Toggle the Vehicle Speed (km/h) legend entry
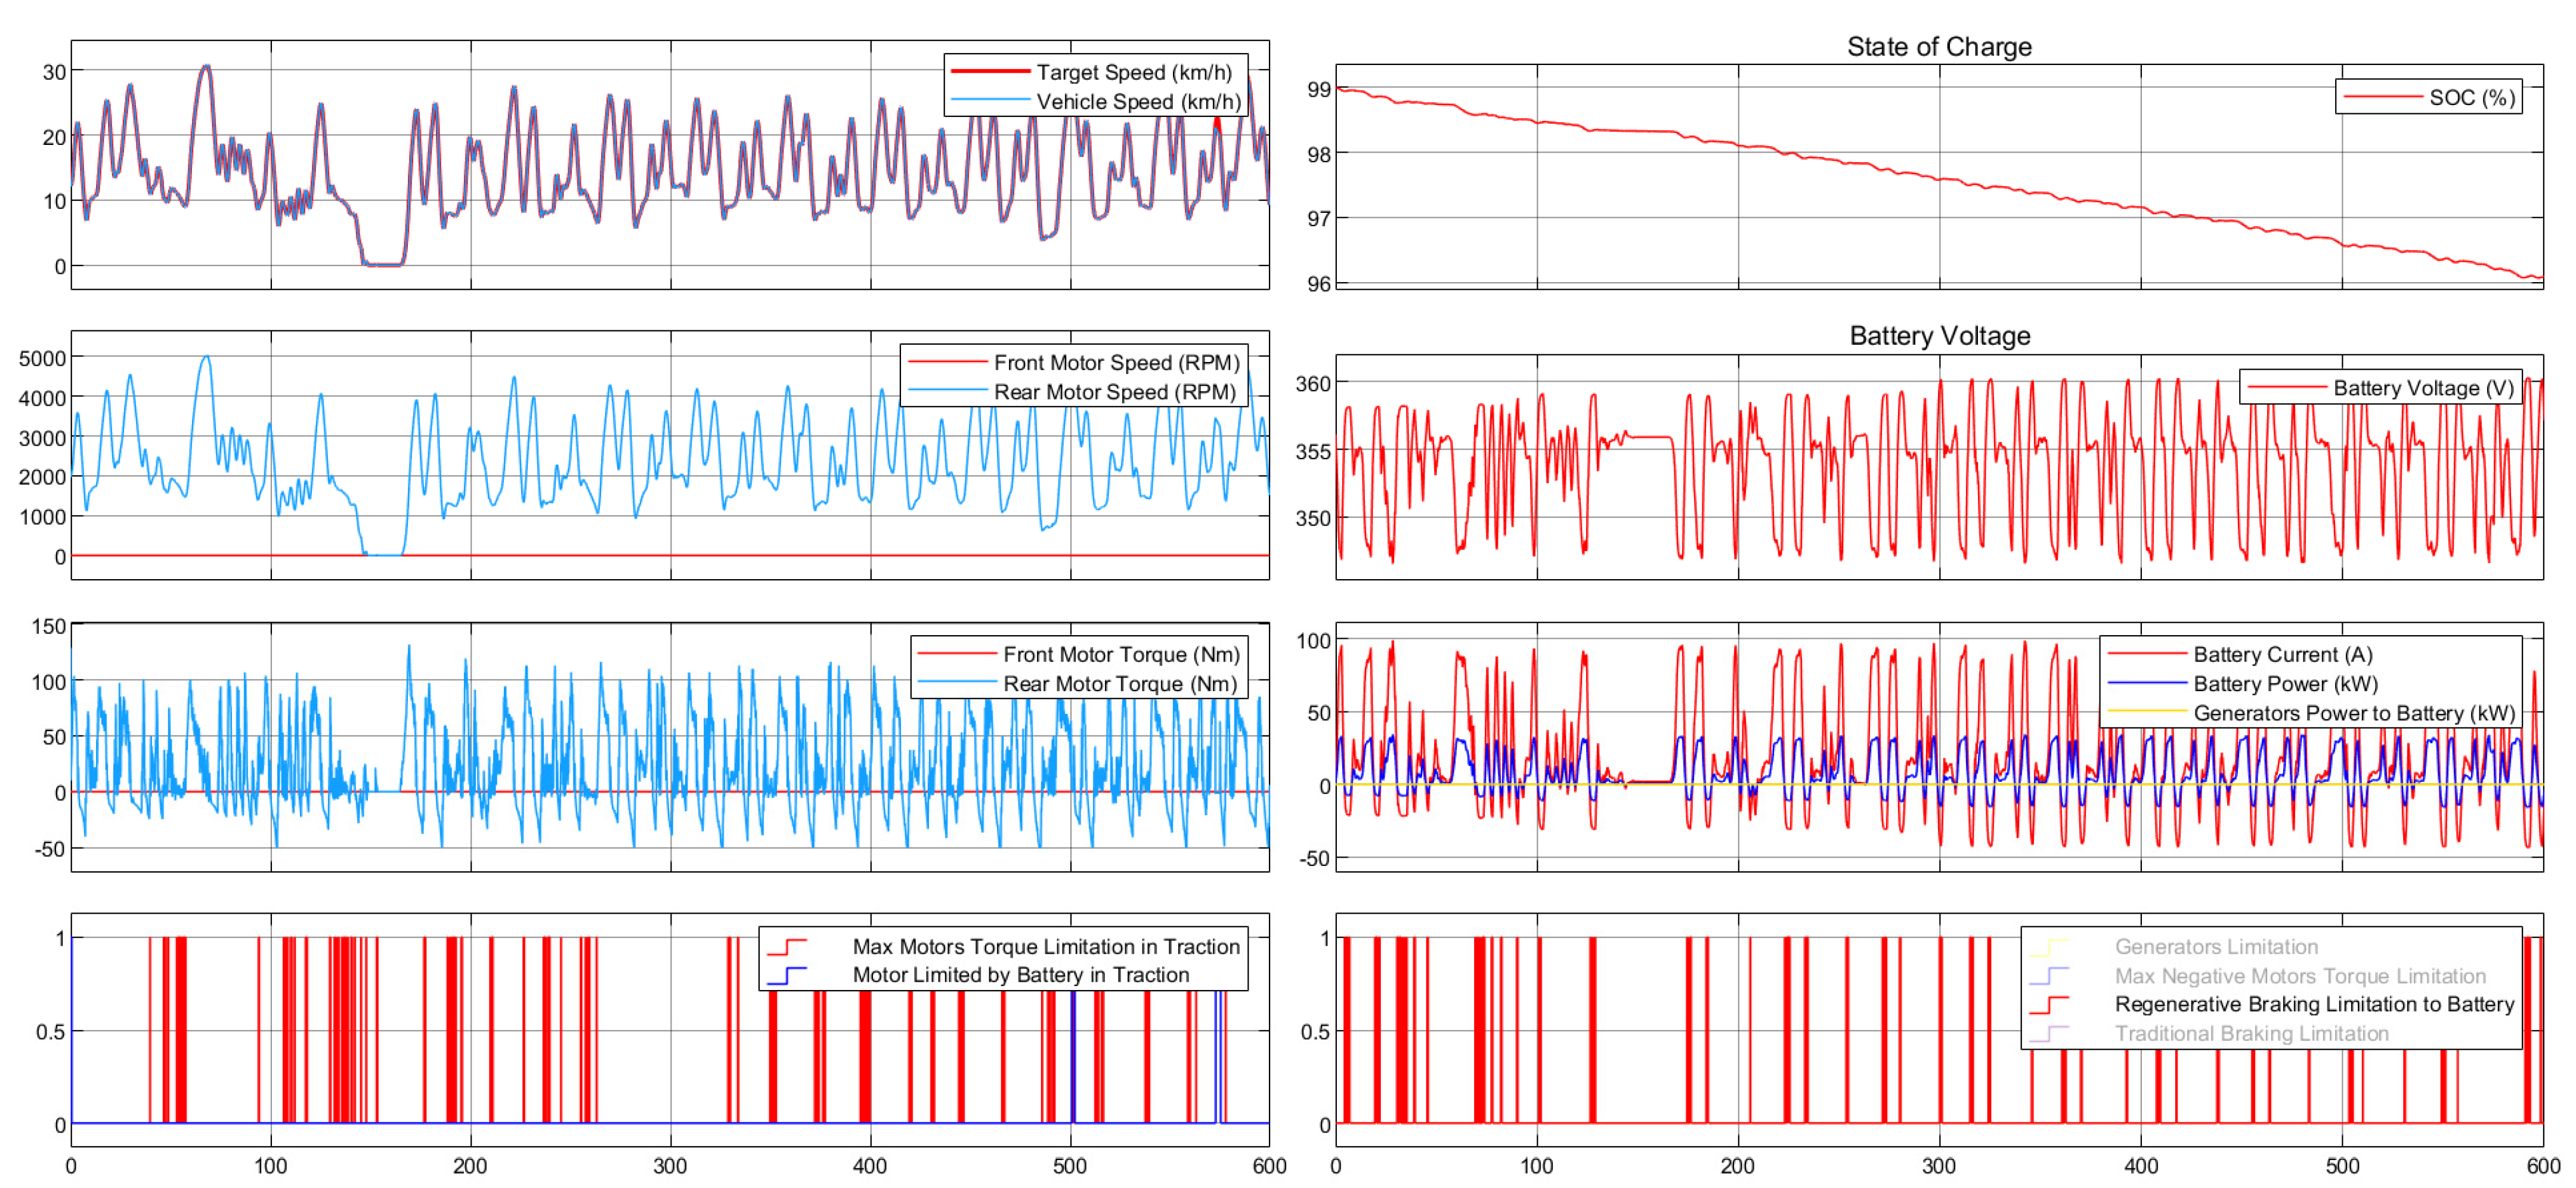This screenshot has width=2576, height=1188. coord(1138,101)
